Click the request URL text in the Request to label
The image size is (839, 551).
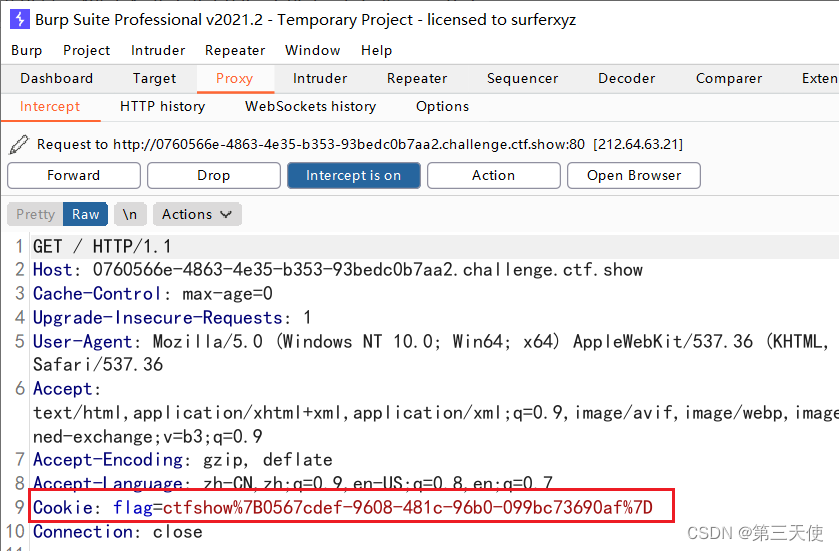(x=349, y=144)
